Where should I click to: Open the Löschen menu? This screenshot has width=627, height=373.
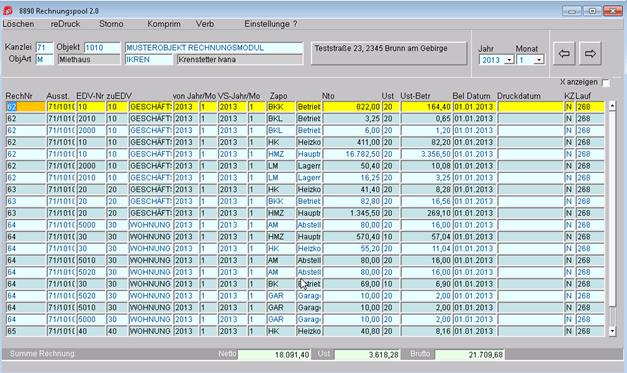(18, 24)
